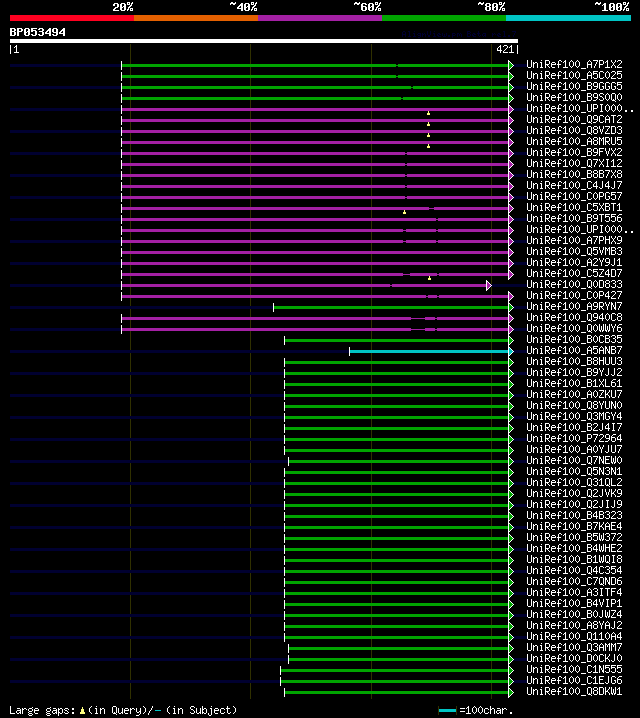This screenshot has height=718, width=640.
Task: Select the UniRef100_B9GGG5 label
Action: click(x=574, y=86)
